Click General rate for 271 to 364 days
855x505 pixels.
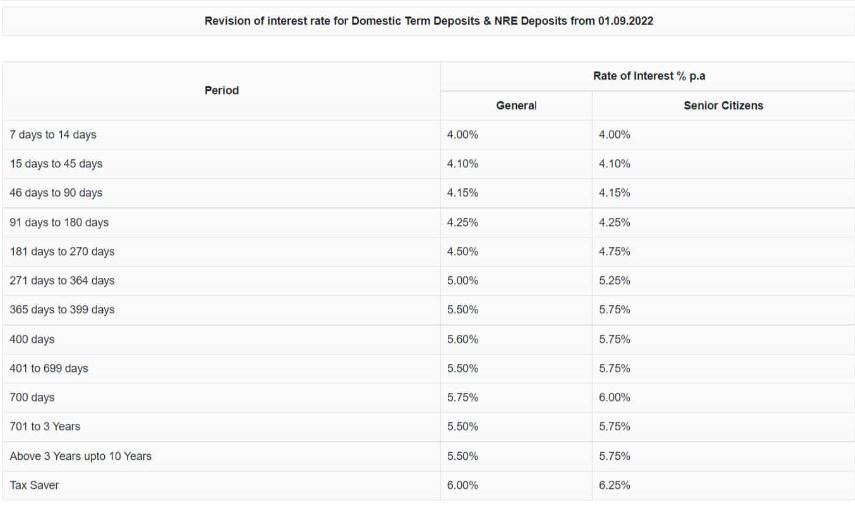pos(463,280)
